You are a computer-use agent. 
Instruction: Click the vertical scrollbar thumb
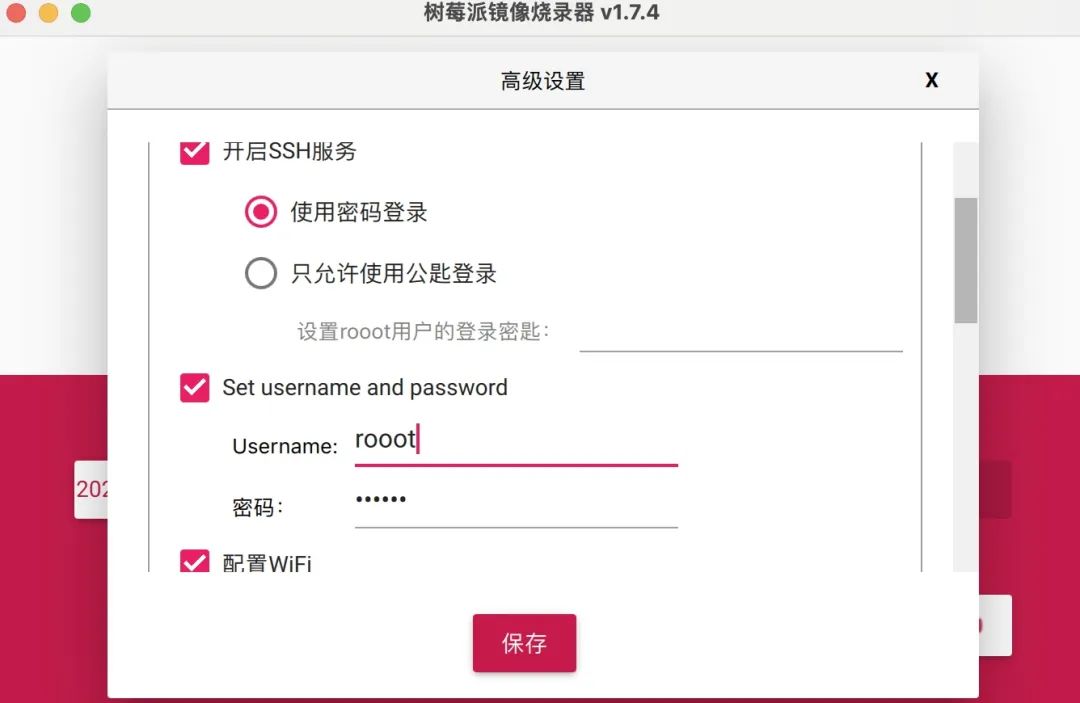point(965,260)
